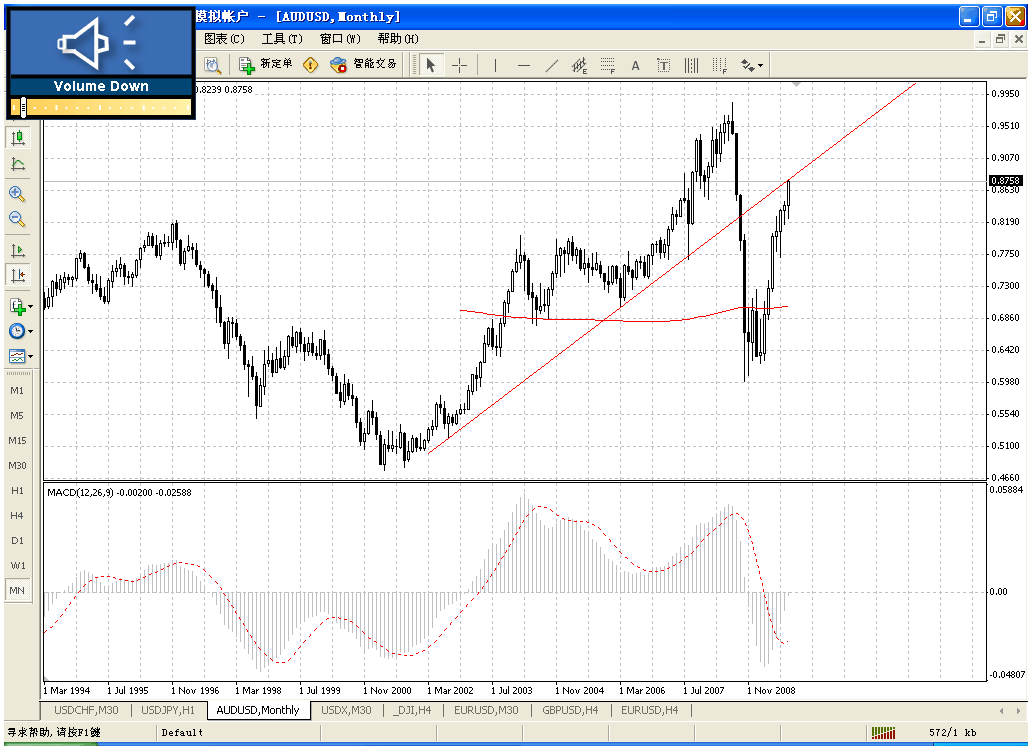The height and width of the screenshot is (746, 1032).
Task: Click the 新定单 new order button
Action: 263,64
